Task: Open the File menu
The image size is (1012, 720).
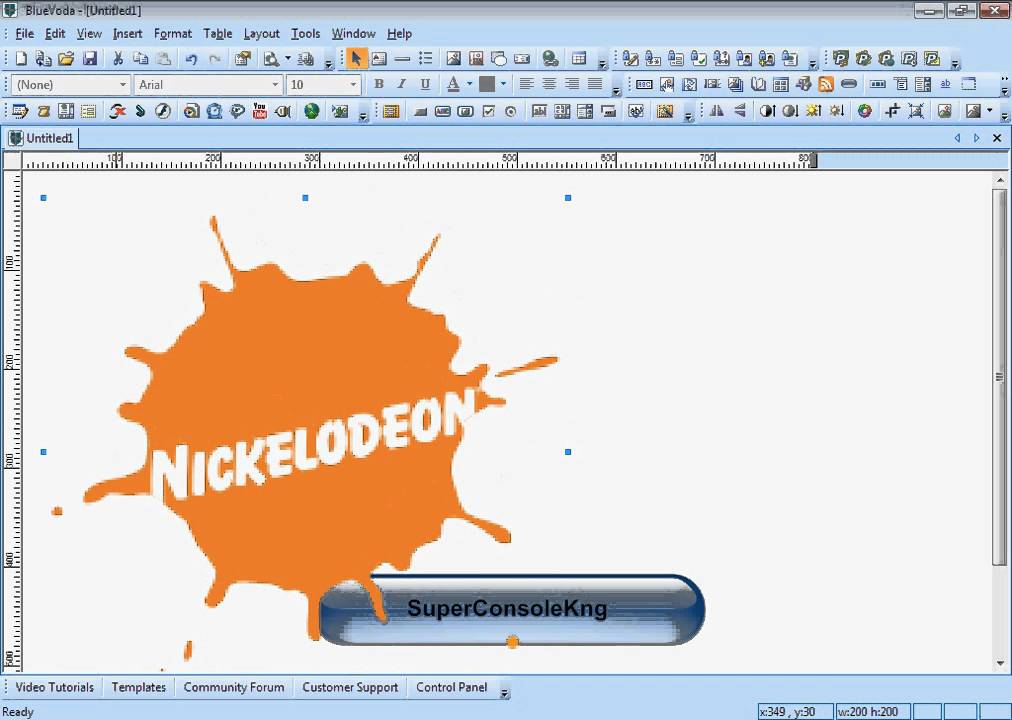Action: pos(24,34)
